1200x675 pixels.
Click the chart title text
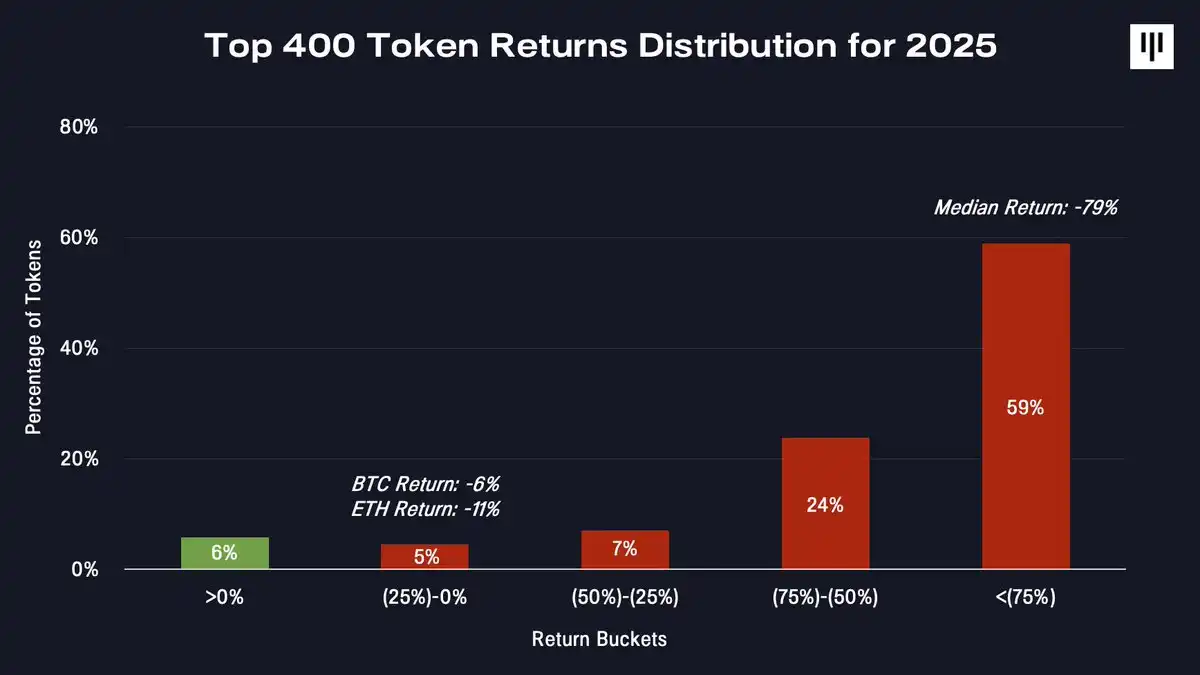click(601, 47)
